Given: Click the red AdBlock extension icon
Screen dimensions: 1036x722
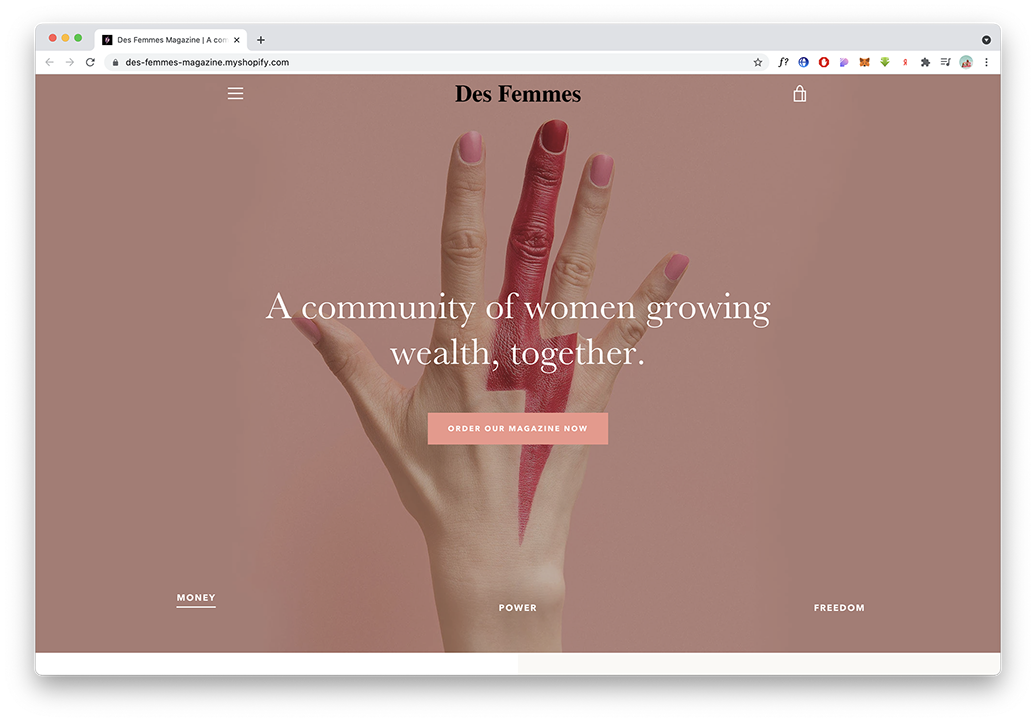Looking at the screenshot, I should [x=824, y=62].
